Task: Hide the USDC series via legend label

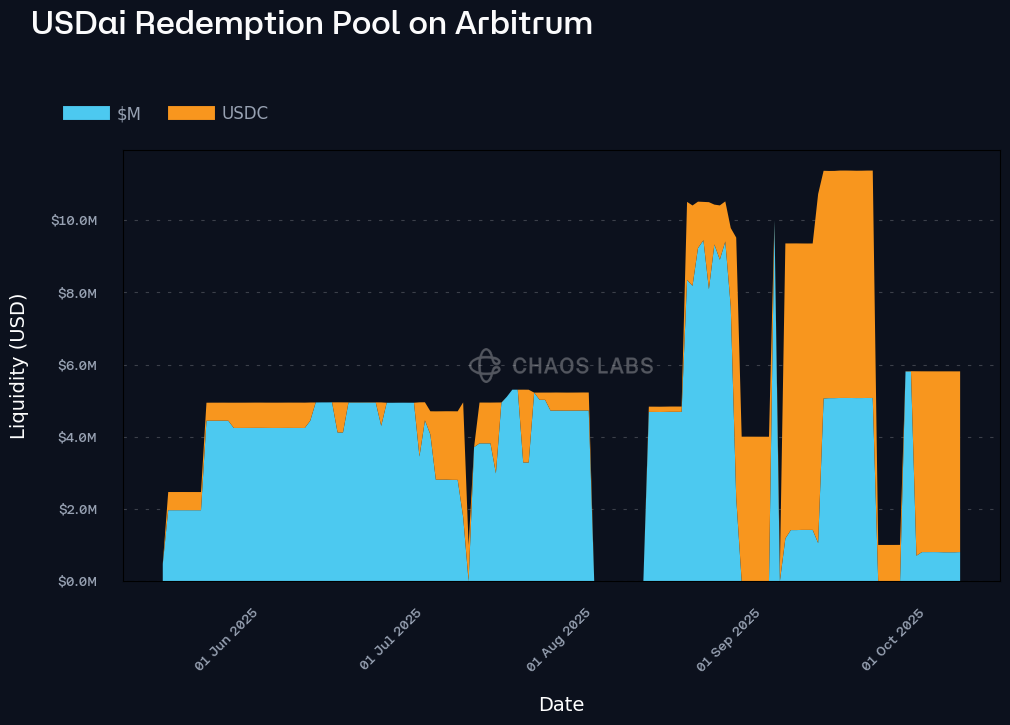Action: point(245,113)
